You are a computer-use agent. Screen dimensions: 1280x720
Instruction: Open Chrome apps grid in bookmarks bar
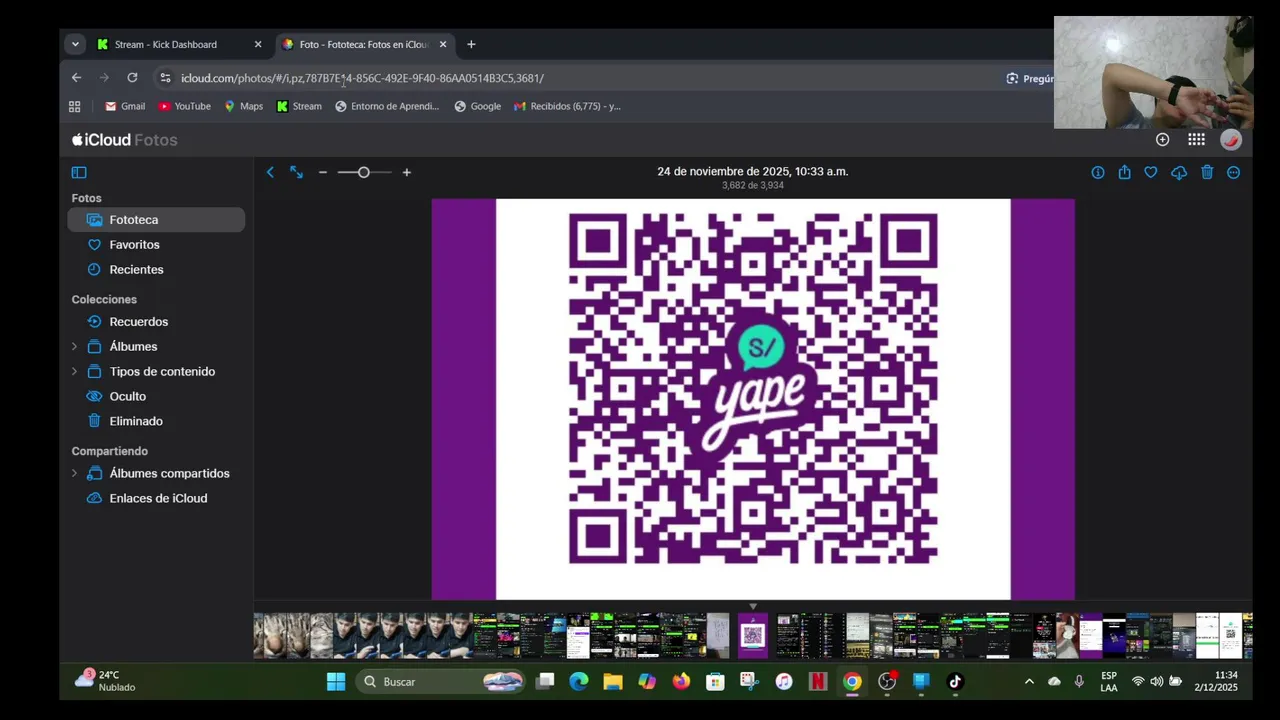tap(74, 106)
